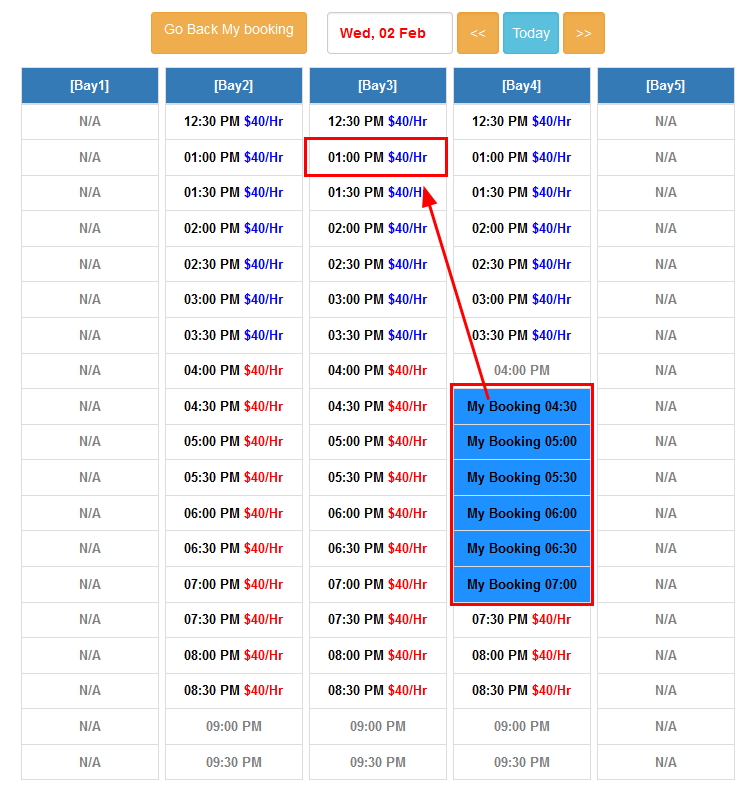Click the 04:00 PM slot in Bay2
Viewport: 744px width, 788px height.
click(233, 370)
